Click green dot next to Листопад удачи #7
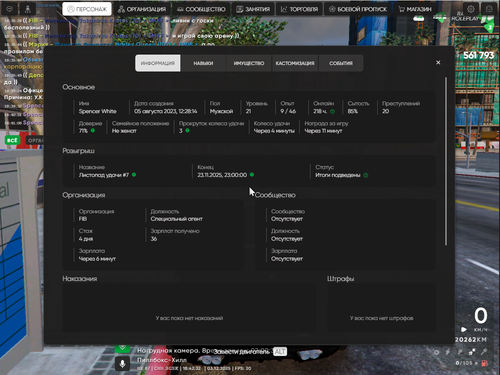The image size is (500, 375). tap(134, 175)
